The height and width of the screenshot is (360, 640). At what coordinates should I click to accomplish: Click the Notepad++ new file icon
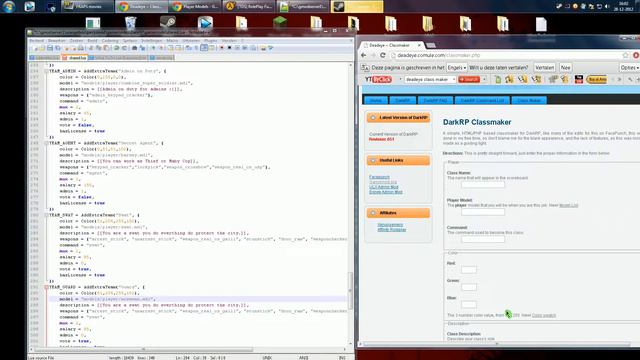34,48
